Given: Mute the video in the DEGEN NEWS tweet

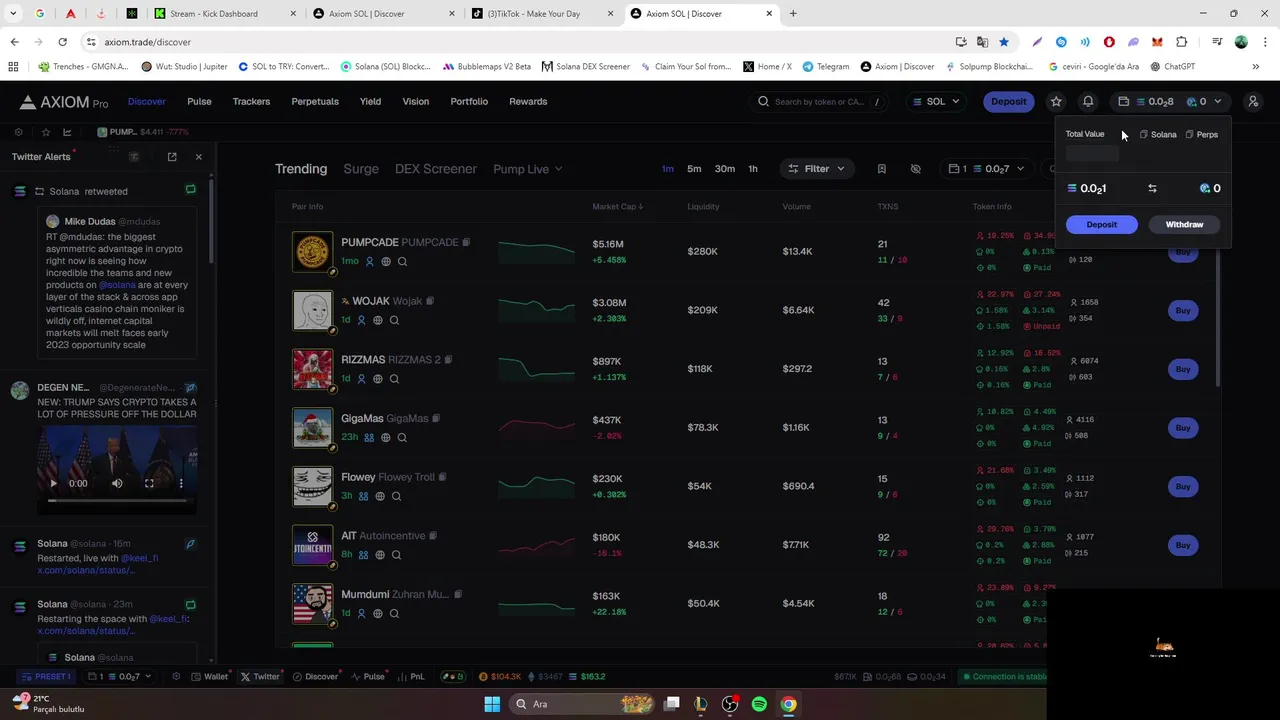Looking at the screenshot, I should (117, 483).
